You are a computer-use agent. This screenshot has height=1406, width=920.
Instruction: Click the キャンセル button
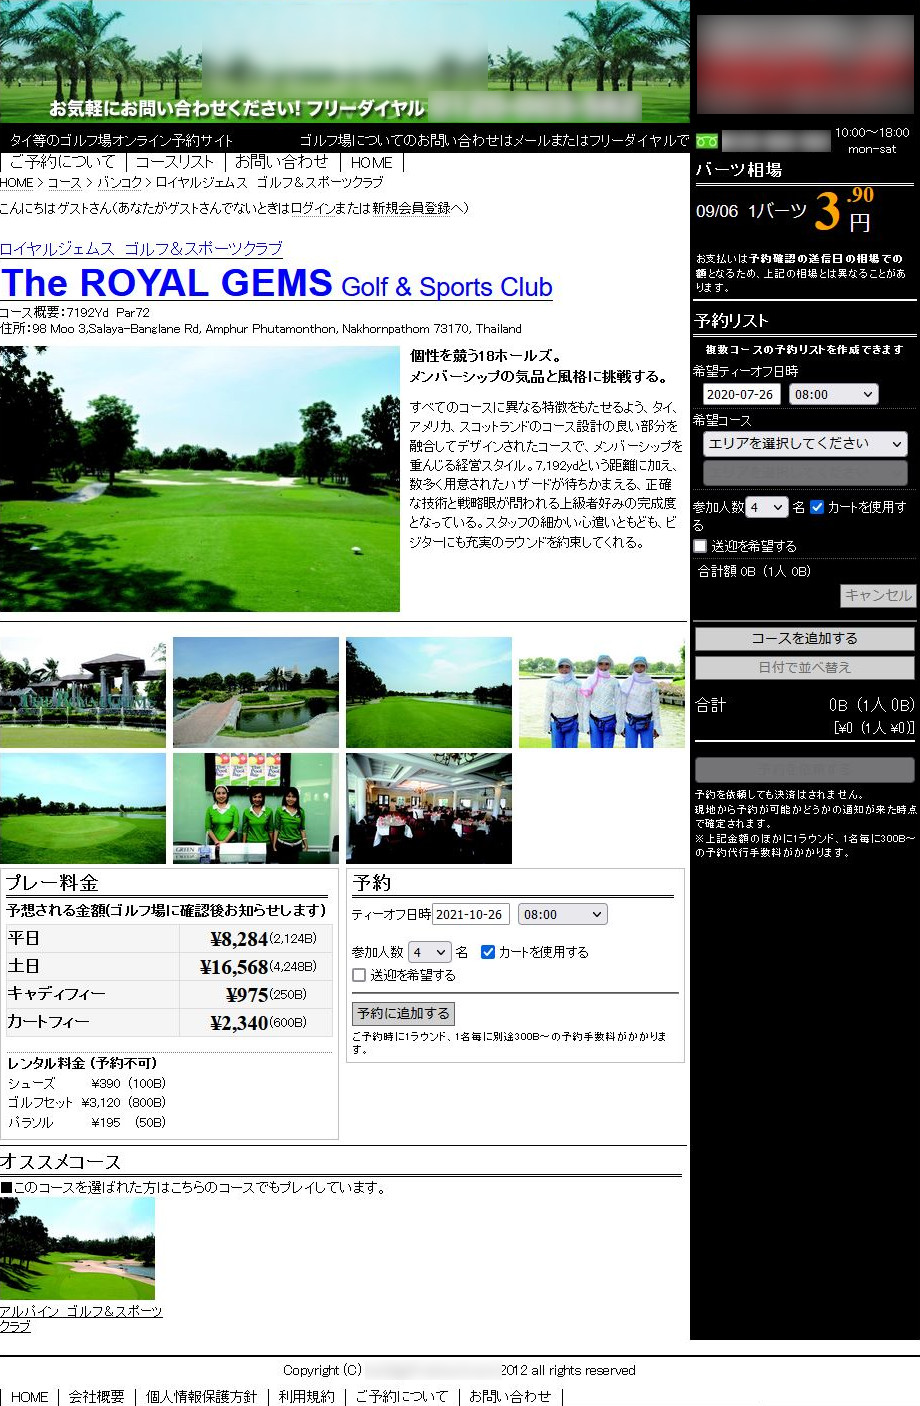[x=878, y=595]
